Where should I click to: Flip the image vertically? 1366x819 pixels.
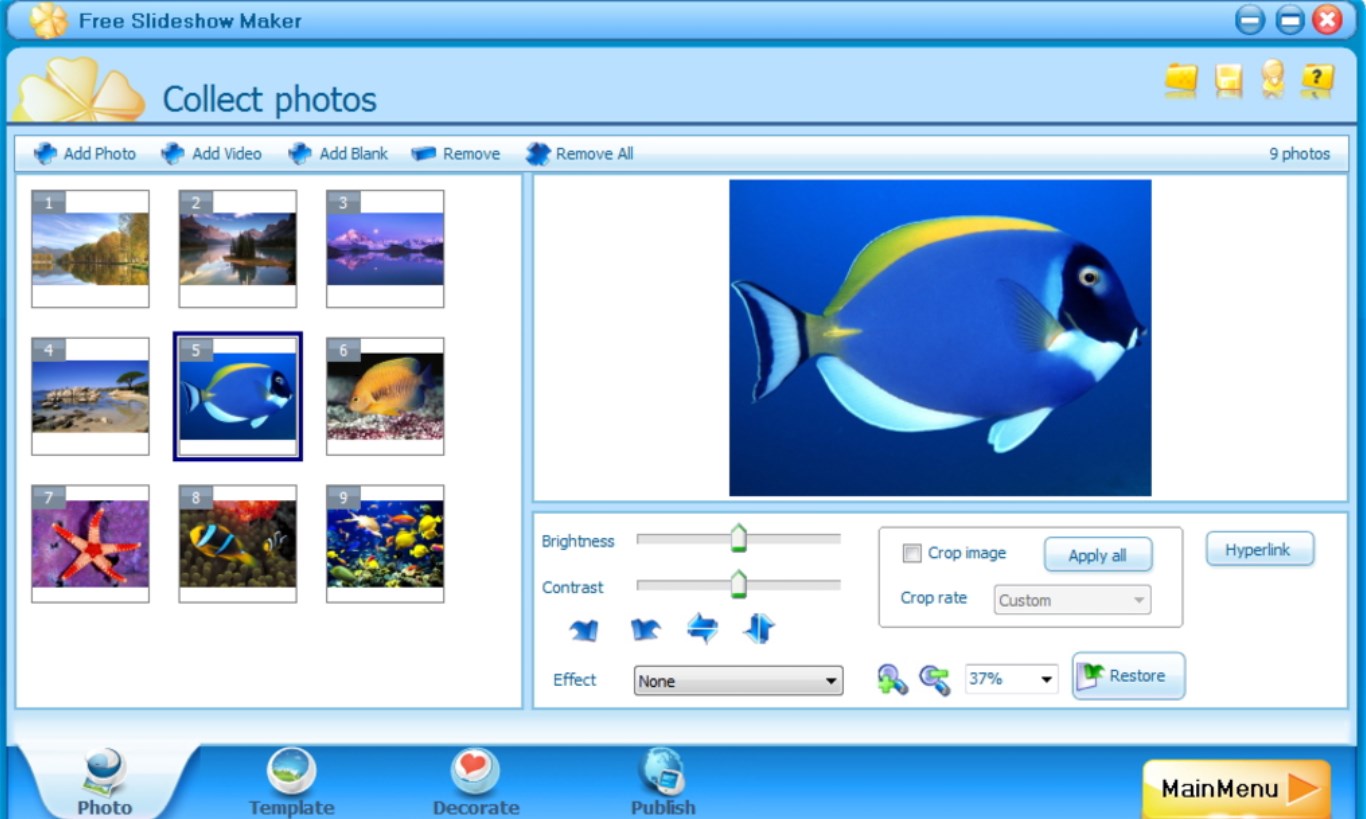(x=759, y=629)
